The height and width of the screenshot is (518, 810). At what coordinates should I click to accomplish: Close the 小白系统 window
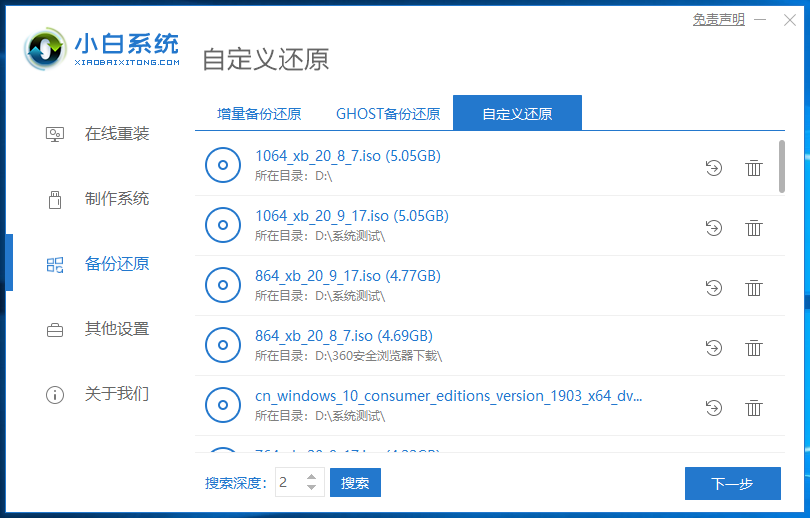coord(789,20)
